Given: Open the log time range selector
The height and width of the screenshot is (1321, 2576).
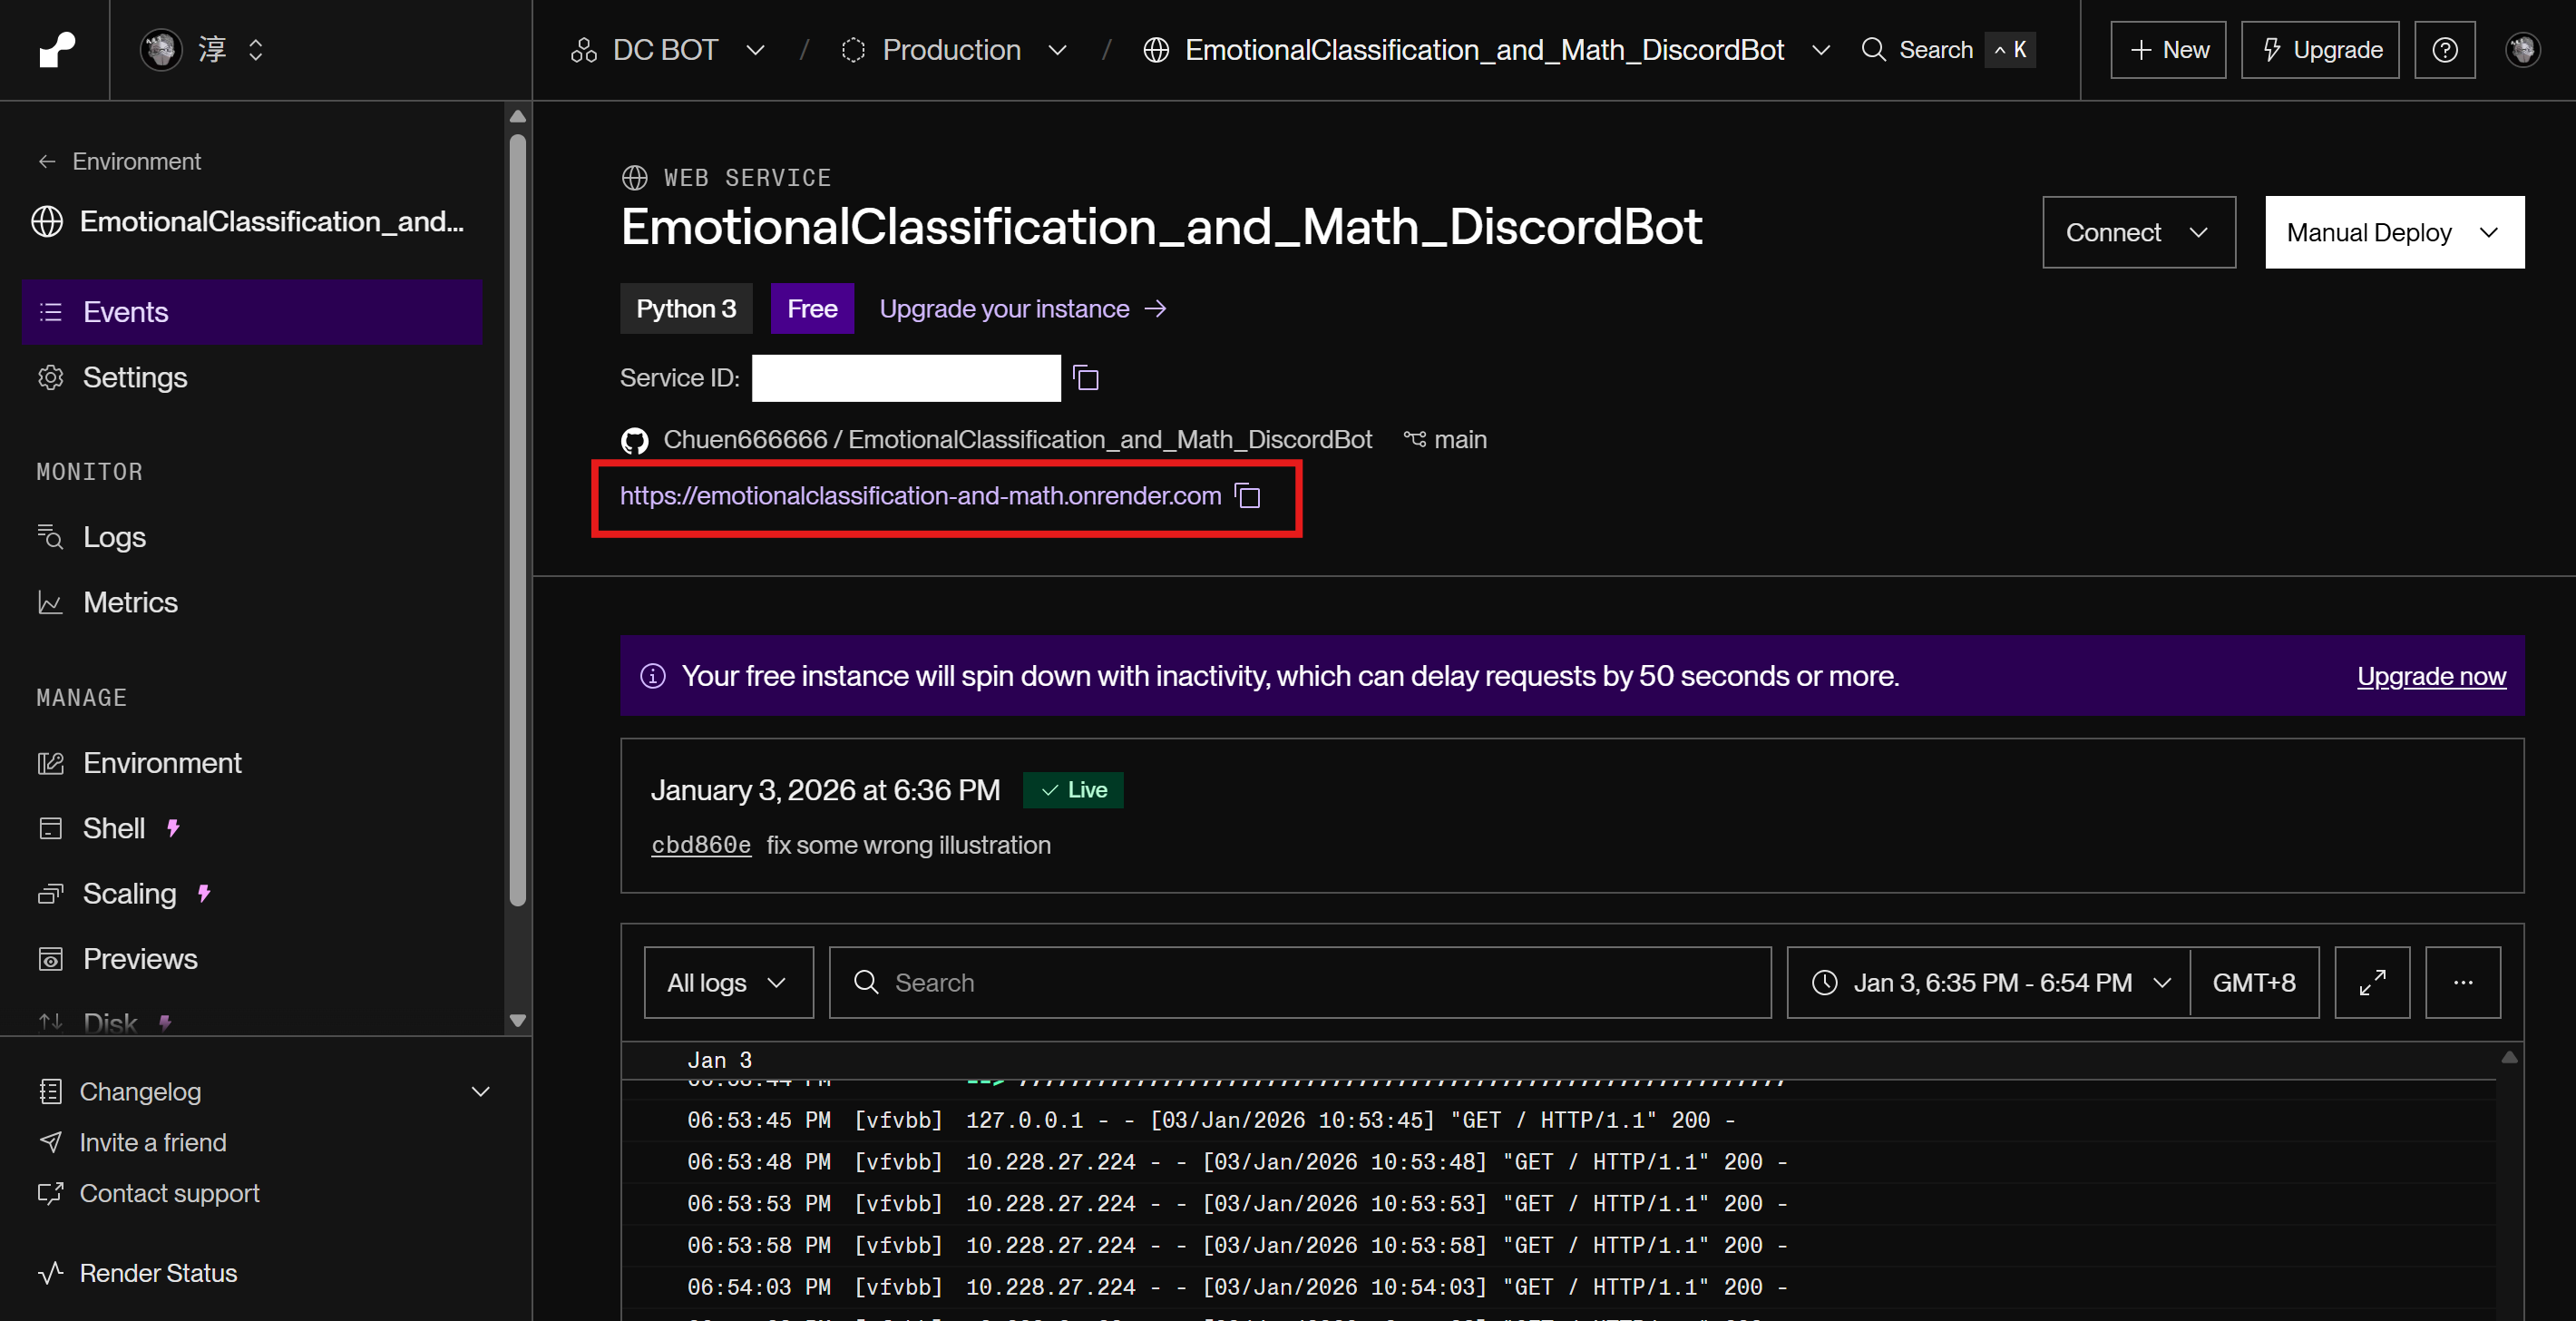Looking at the screenshot, I should [1988, 982].
